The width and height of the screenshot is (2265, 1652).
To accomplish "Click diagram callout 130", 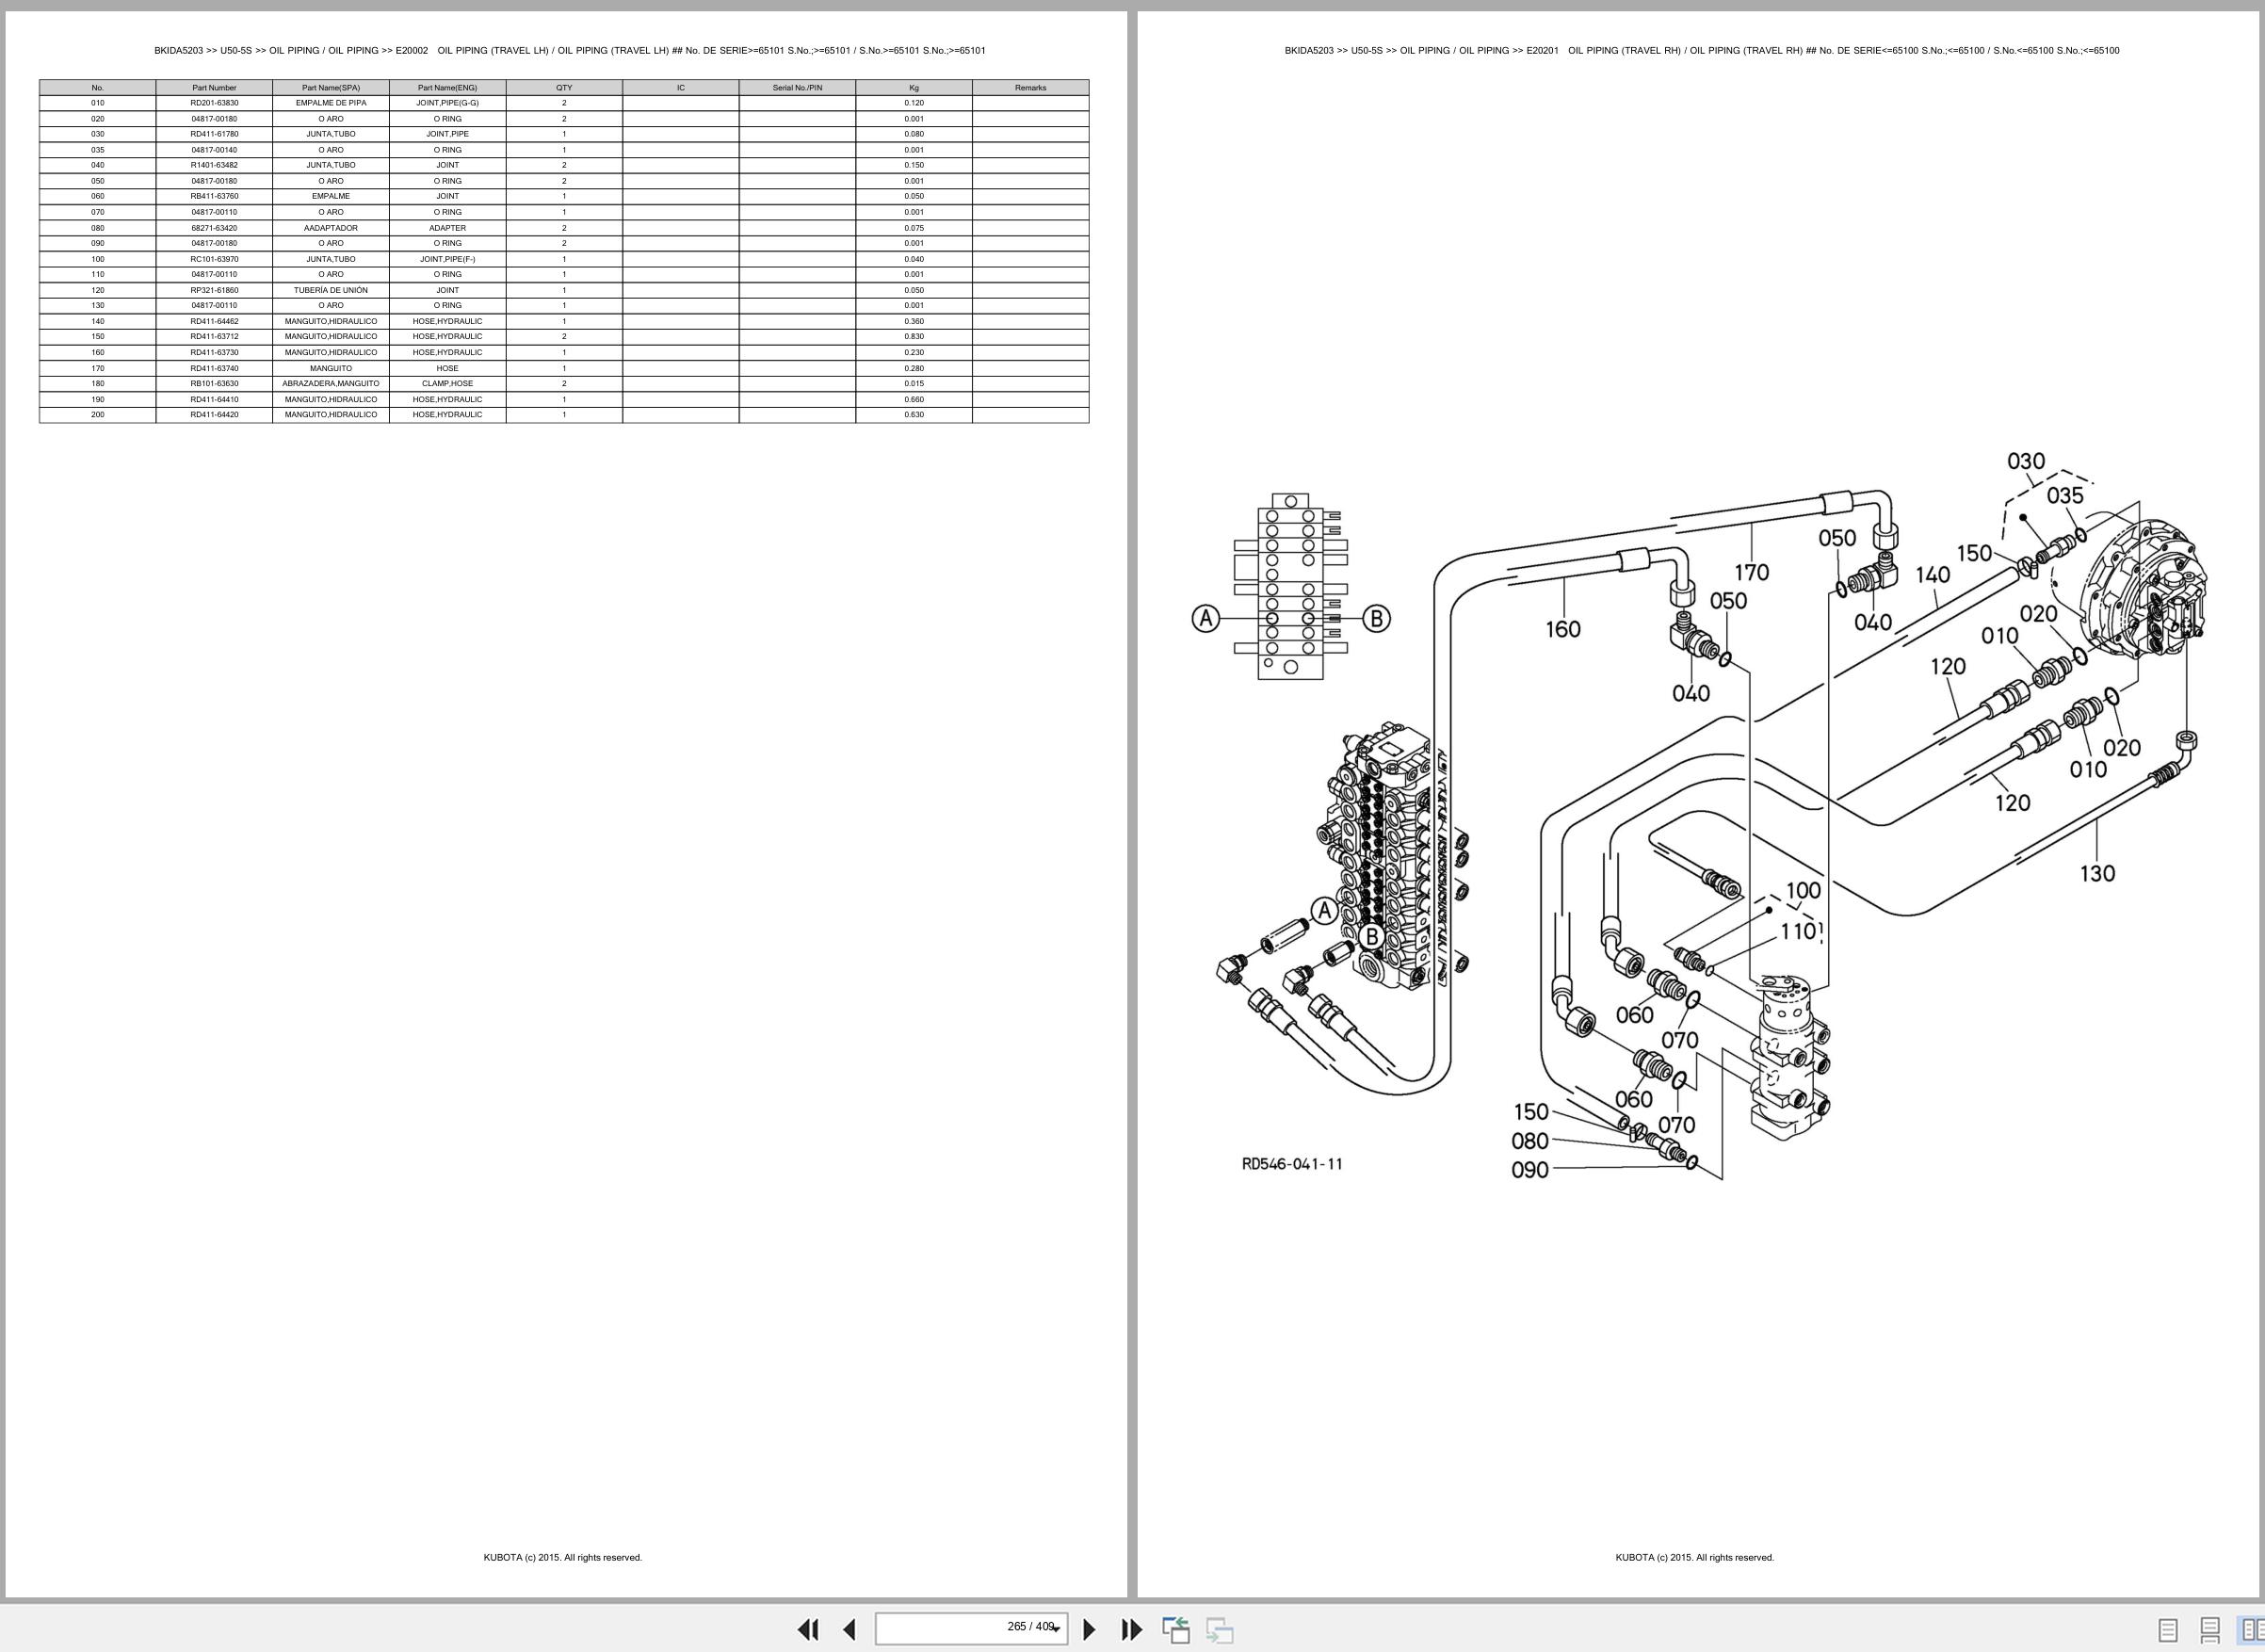I will (2097, 873).
